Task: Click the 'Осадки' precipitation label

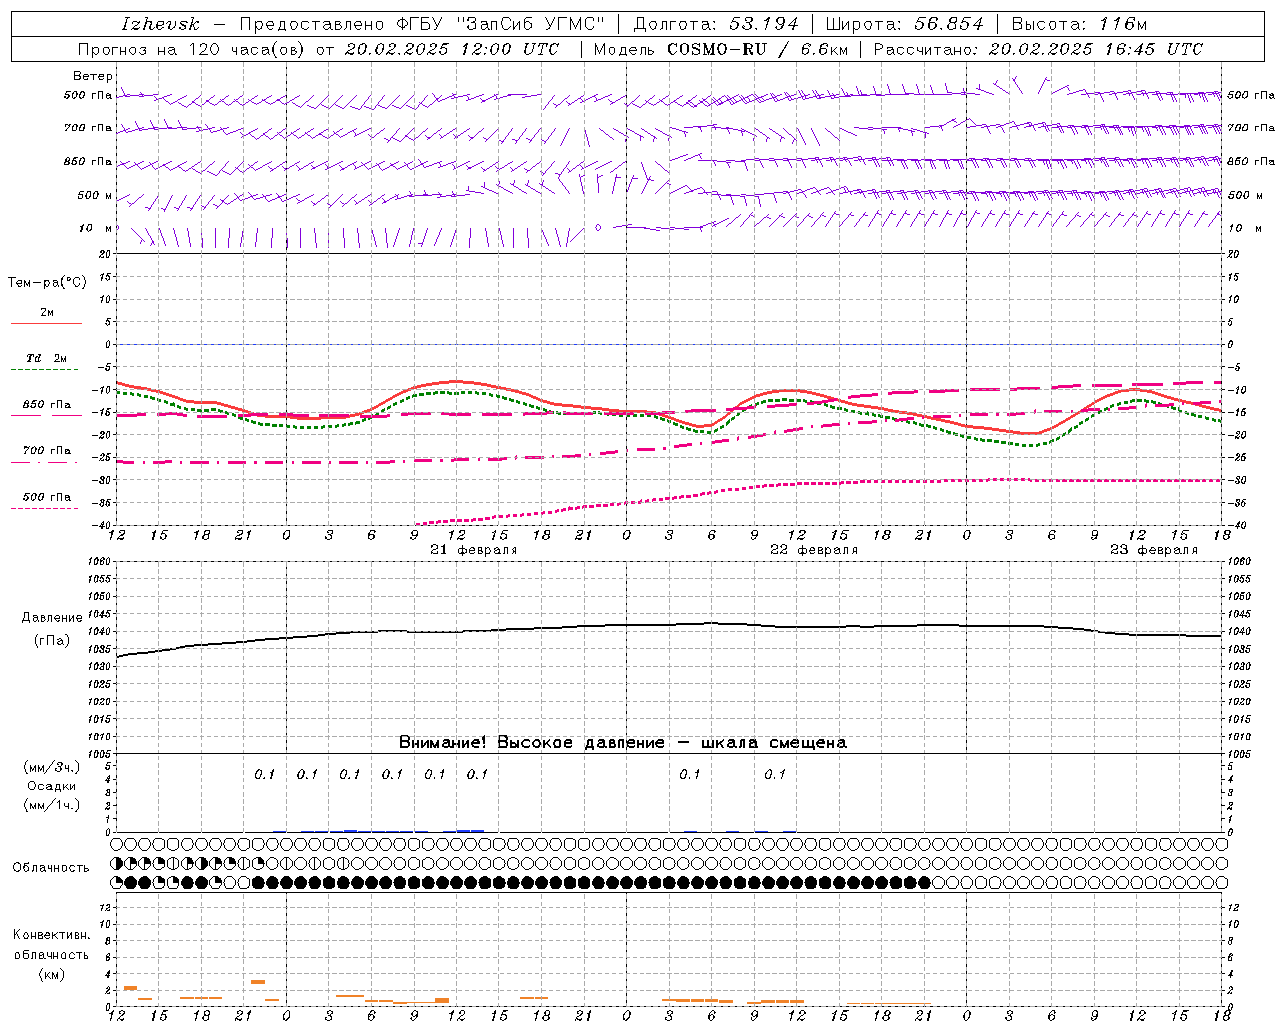Action: pyautogui.click(x=52, y=786)
